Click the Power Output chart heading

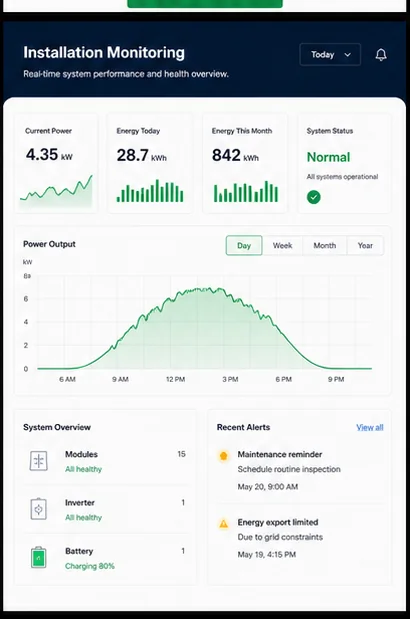[x=49, y=244]
